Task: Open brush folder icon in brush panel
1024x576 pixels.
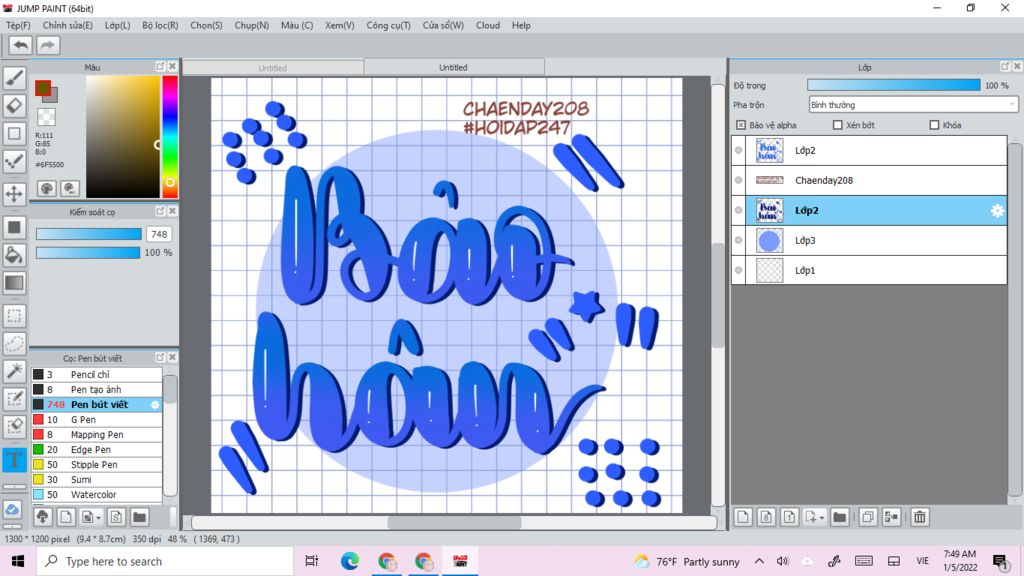Action: click(139, 517)
